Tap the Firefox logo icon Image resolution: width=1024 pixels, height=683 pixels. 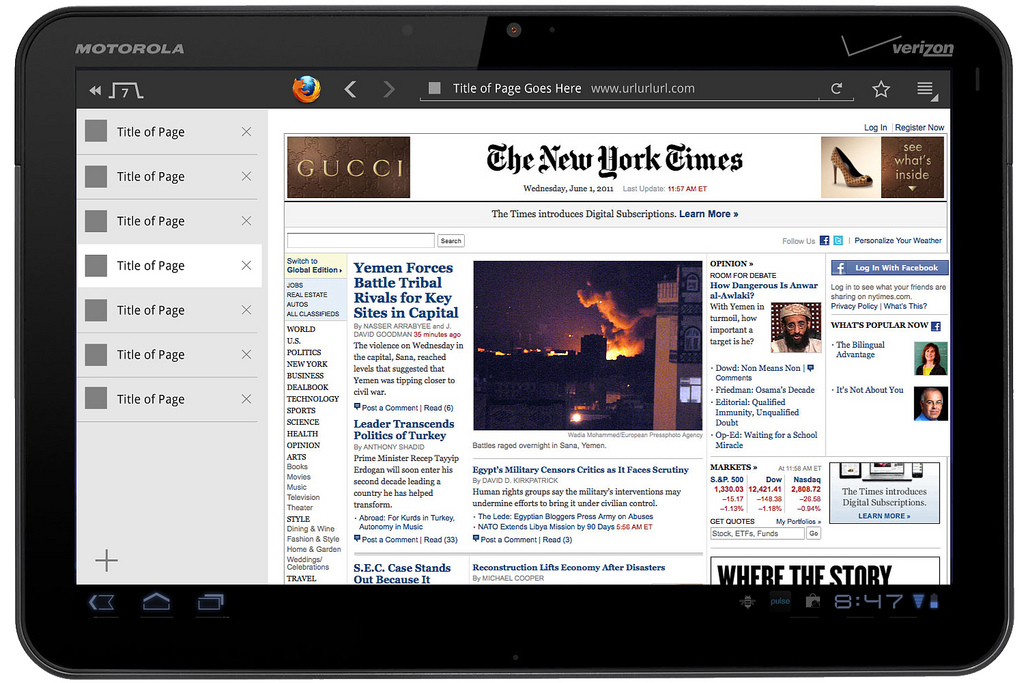coord(306,89)
